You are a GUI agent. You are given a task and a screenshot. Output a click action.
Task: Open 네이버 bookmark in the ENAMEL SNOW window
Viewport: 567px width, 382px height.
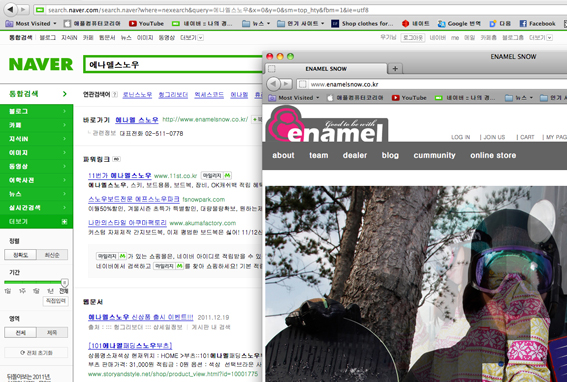click(x=465, y=98)
